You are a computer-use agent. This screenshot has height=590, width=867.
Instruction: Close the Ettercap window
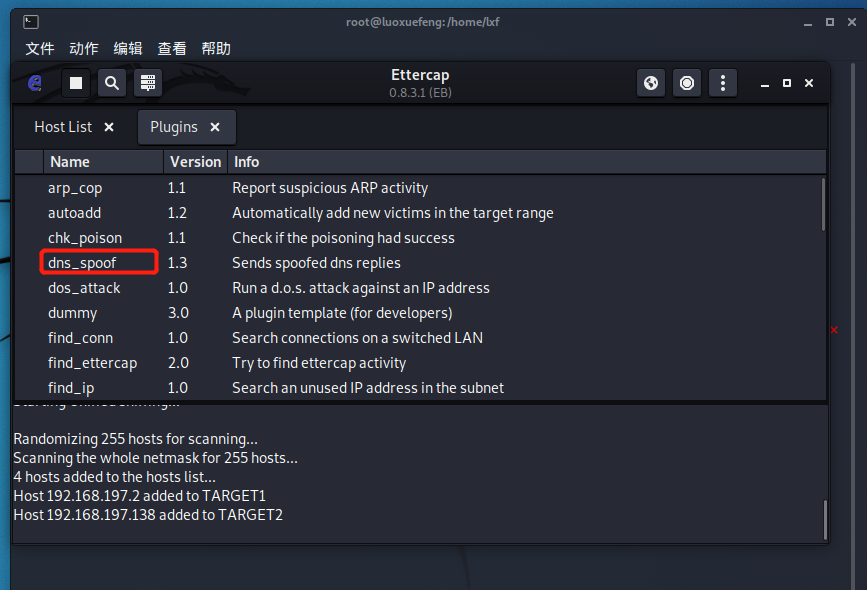click(809, 83)
